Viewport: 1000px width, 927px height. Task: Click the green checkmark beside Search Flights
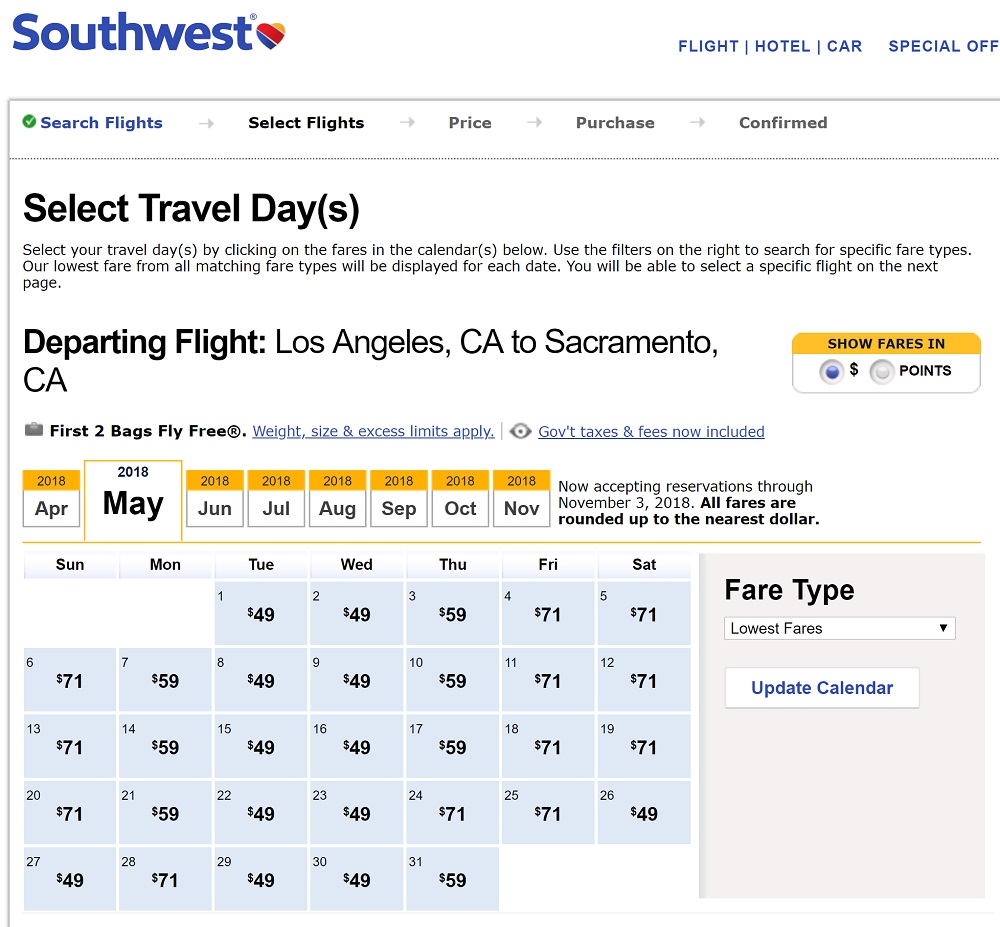coord(29,122)
